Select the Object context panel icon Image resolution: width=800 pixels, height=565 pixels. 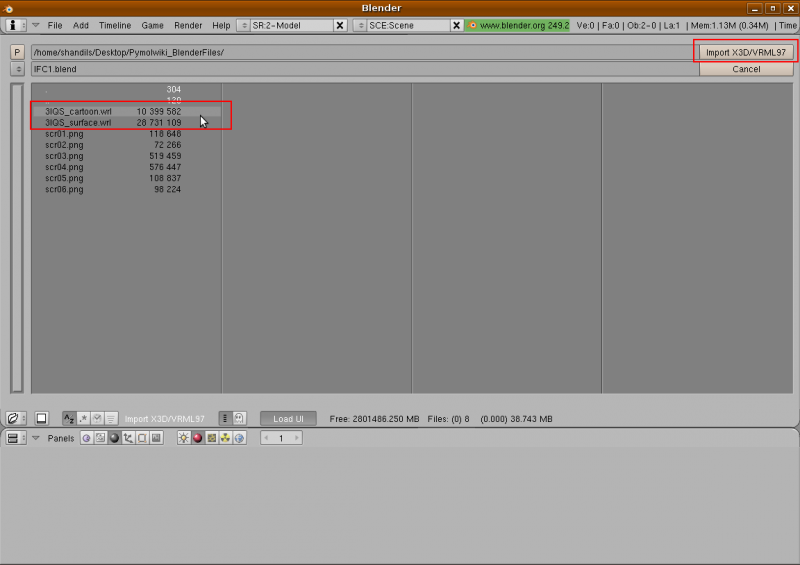pos(128,438)
